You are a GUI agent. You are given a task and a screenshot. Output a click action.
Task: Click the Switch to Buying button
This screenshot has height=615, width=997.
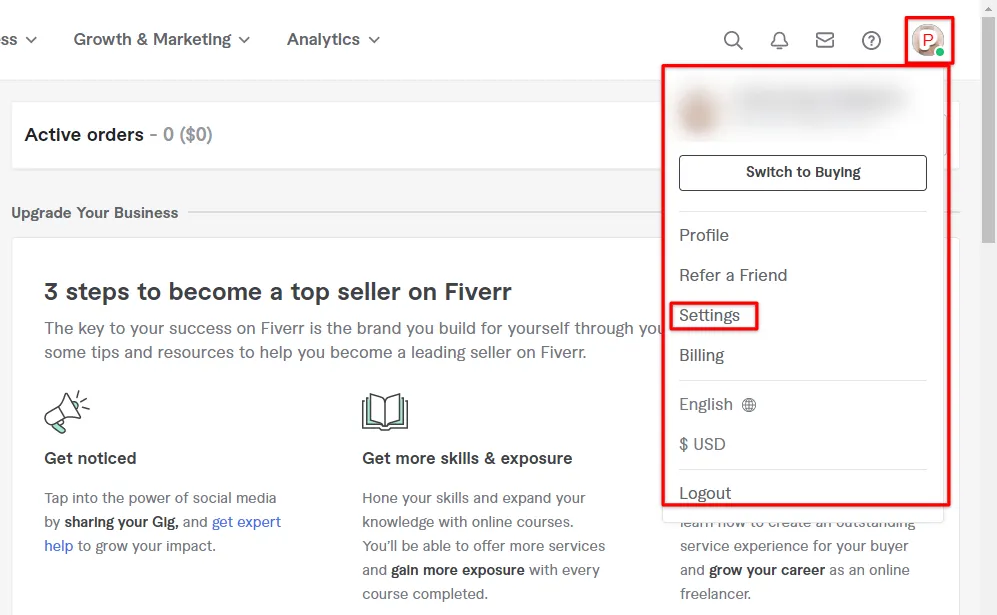point(802,172)
